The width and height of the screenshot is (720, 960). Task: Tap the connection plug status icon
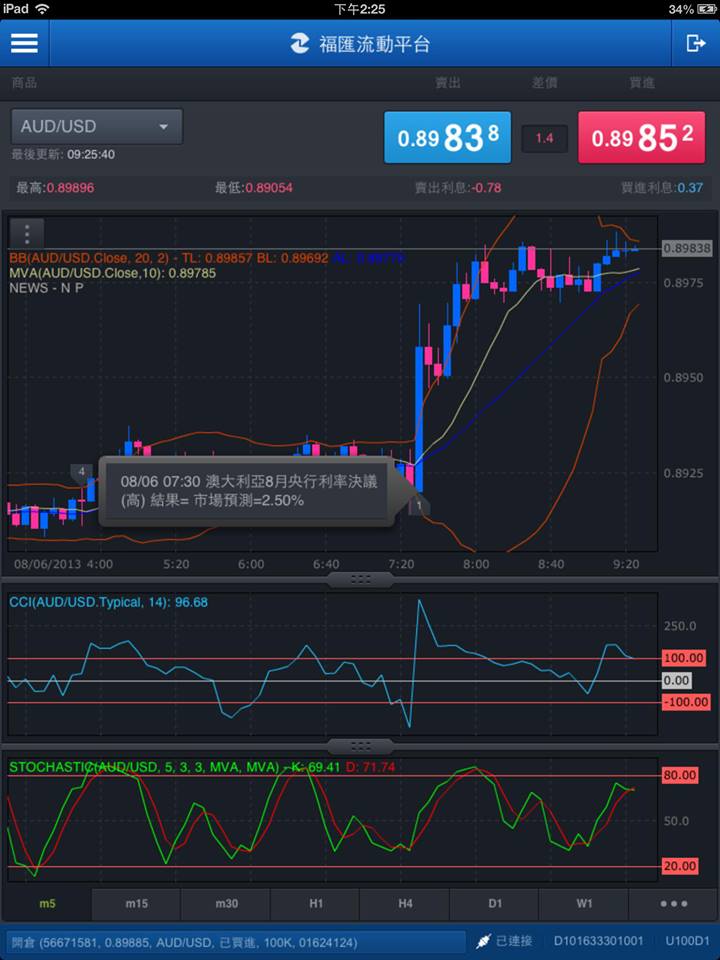click(x=483, y=941)
